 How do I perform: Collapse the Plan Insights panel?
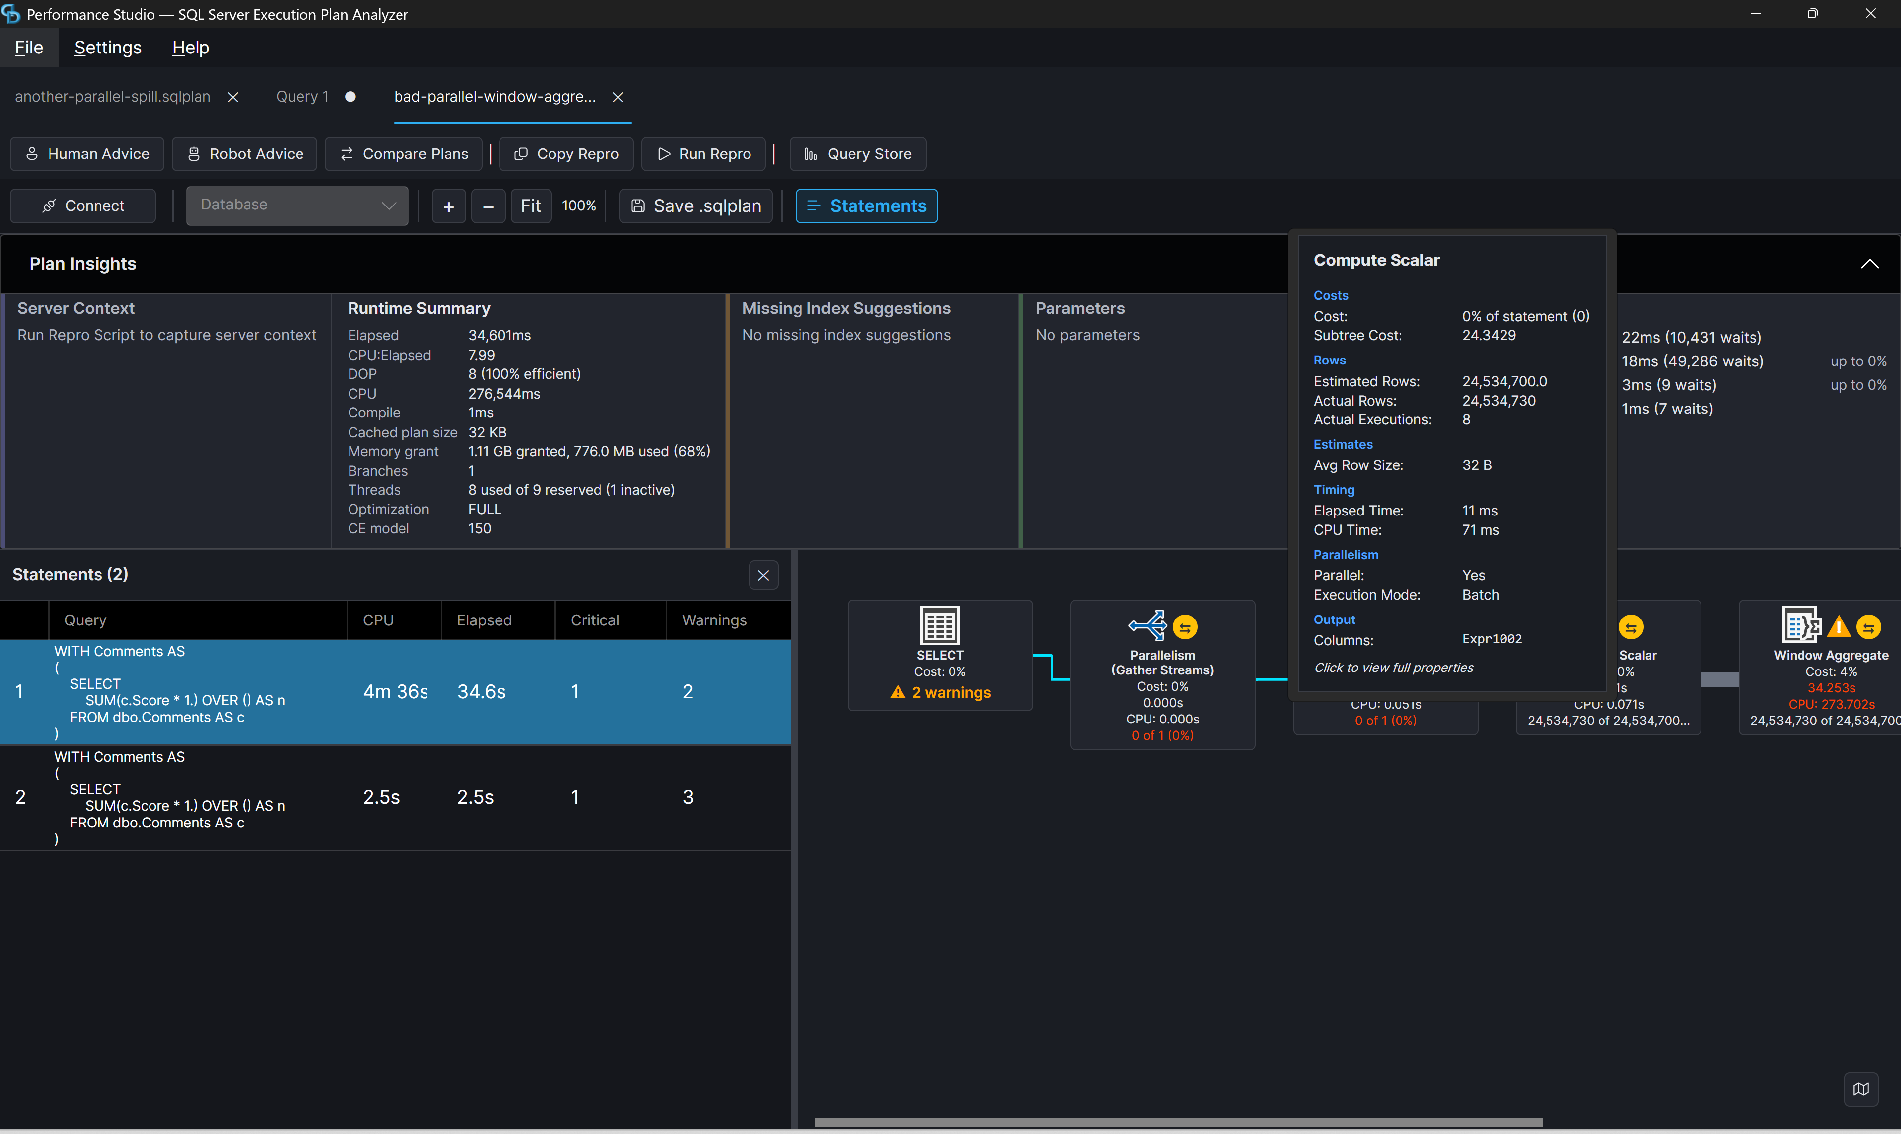(1869, 264)
